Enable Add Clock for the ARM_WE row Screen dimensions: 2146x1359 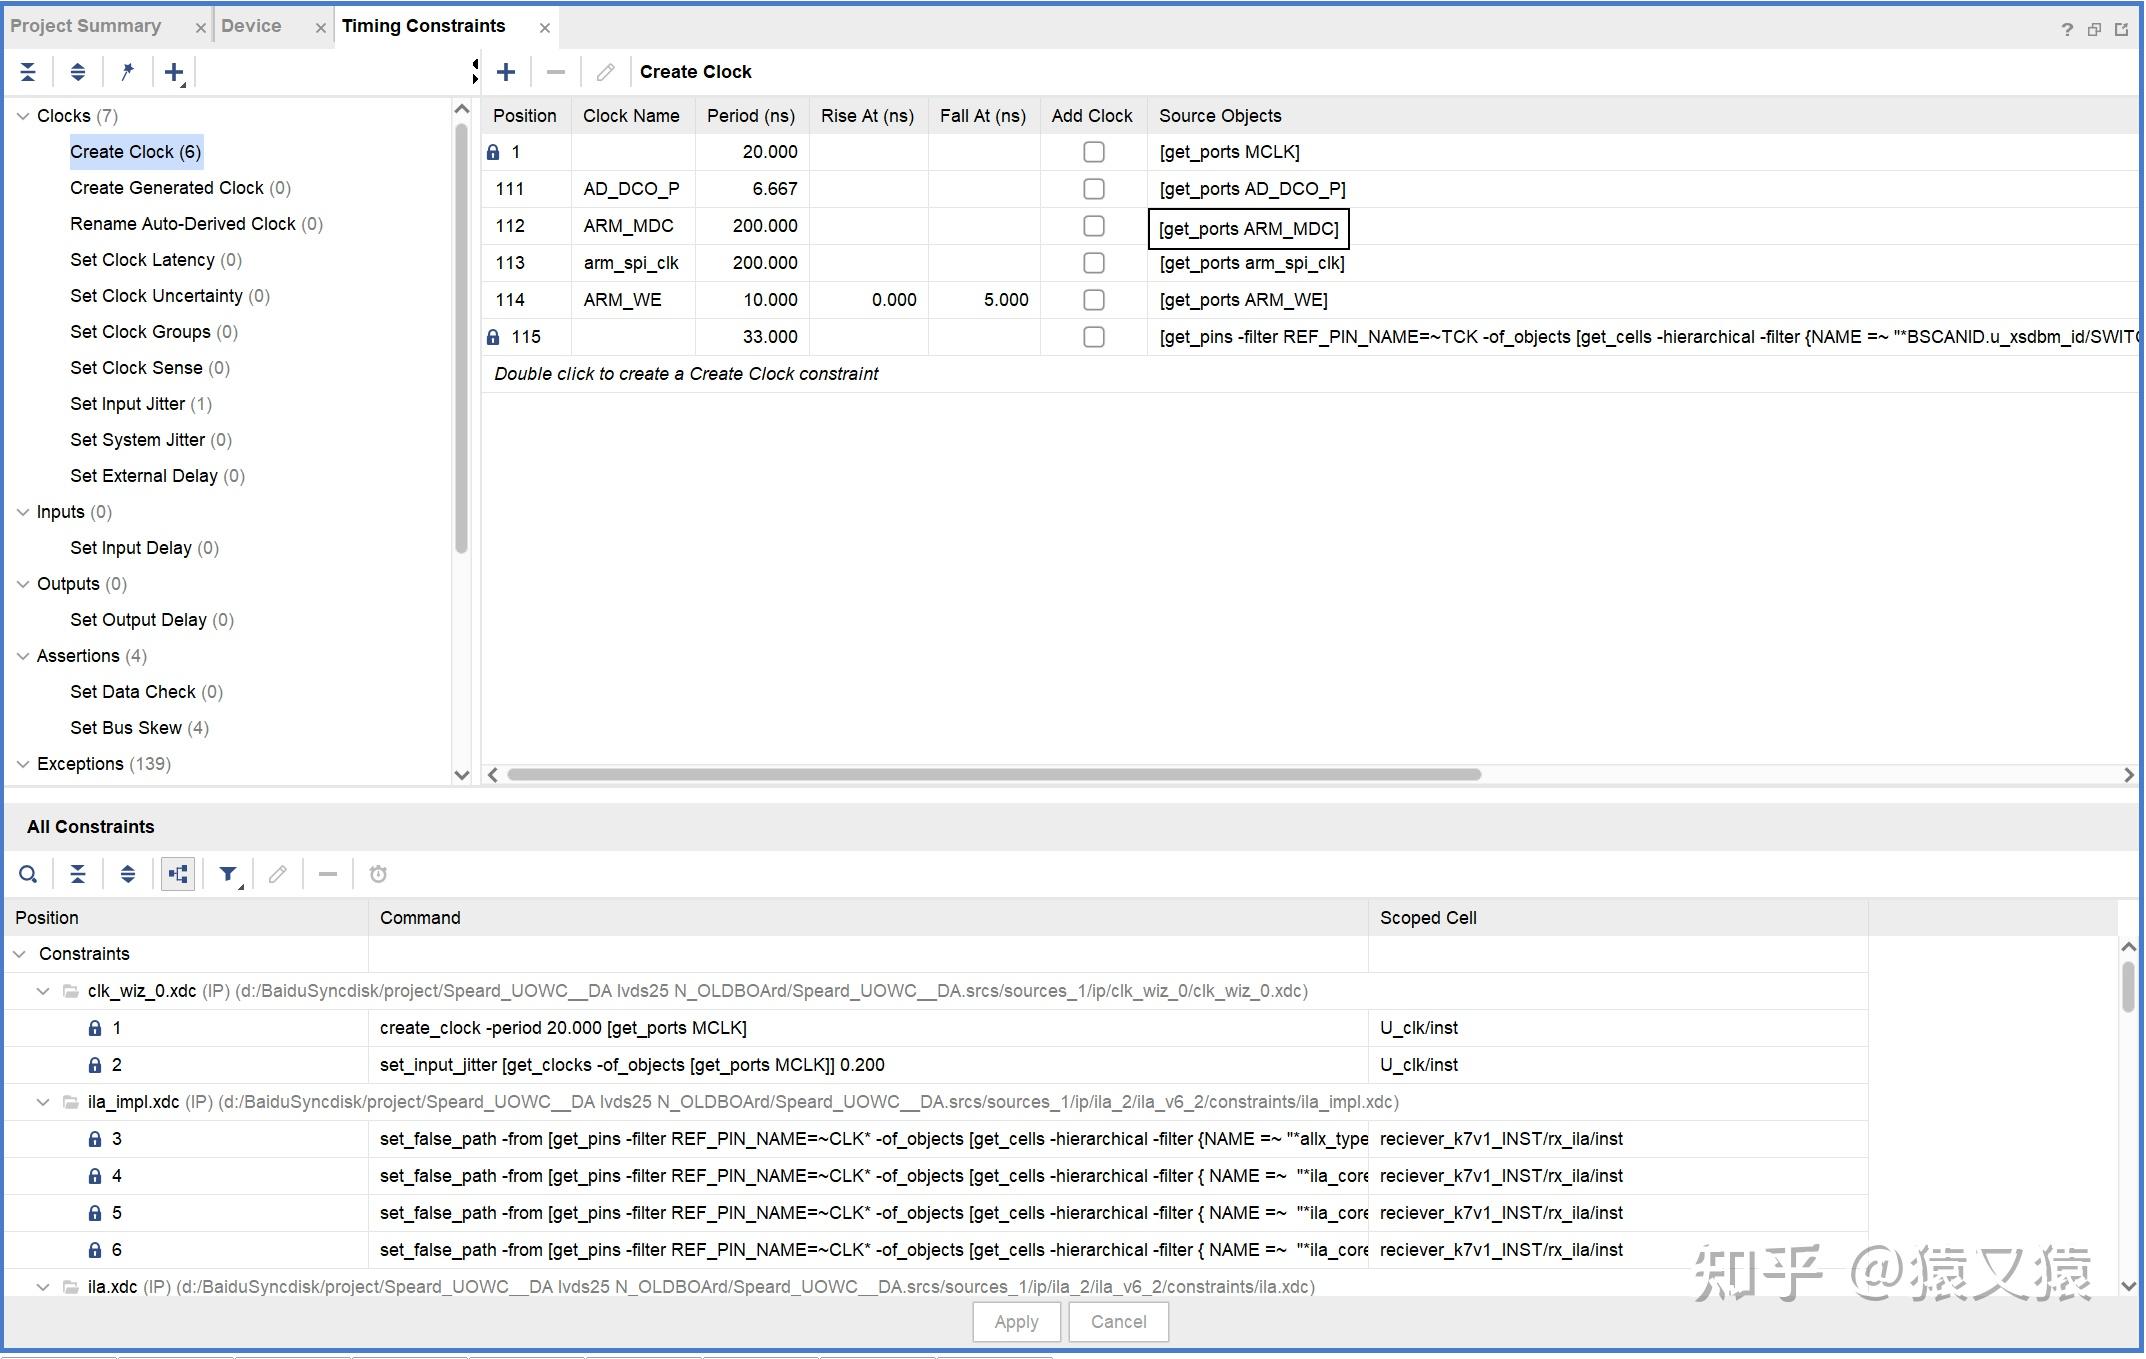pyautogui.click(x=1094, y=300)
